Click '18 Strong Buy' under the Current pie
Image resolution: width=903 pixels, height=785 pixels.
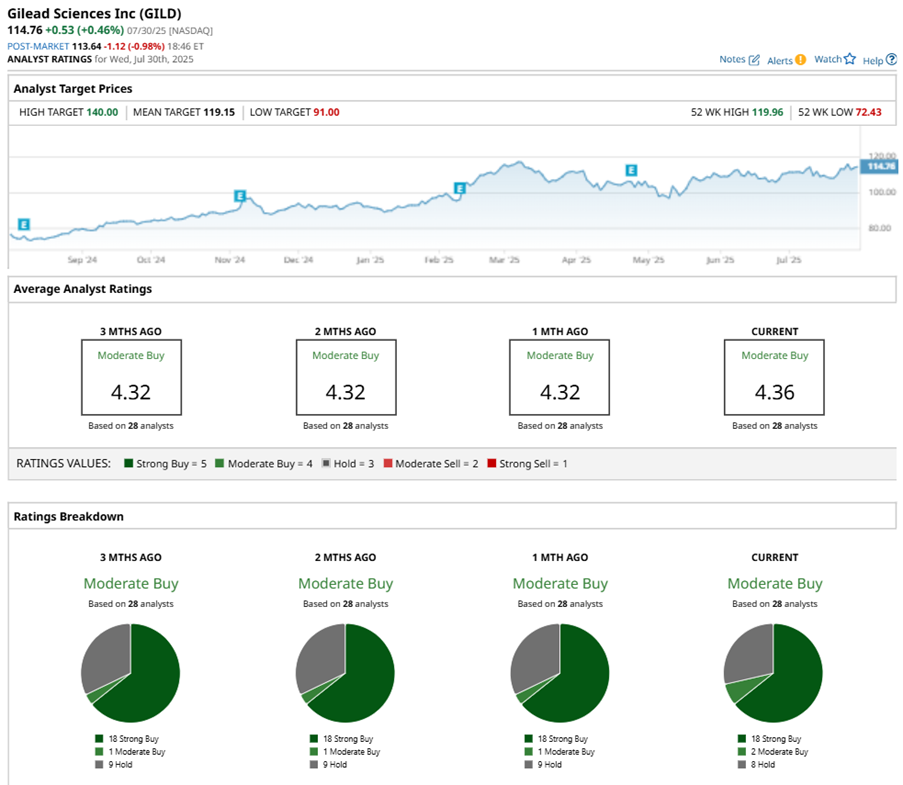pos(770,738)
